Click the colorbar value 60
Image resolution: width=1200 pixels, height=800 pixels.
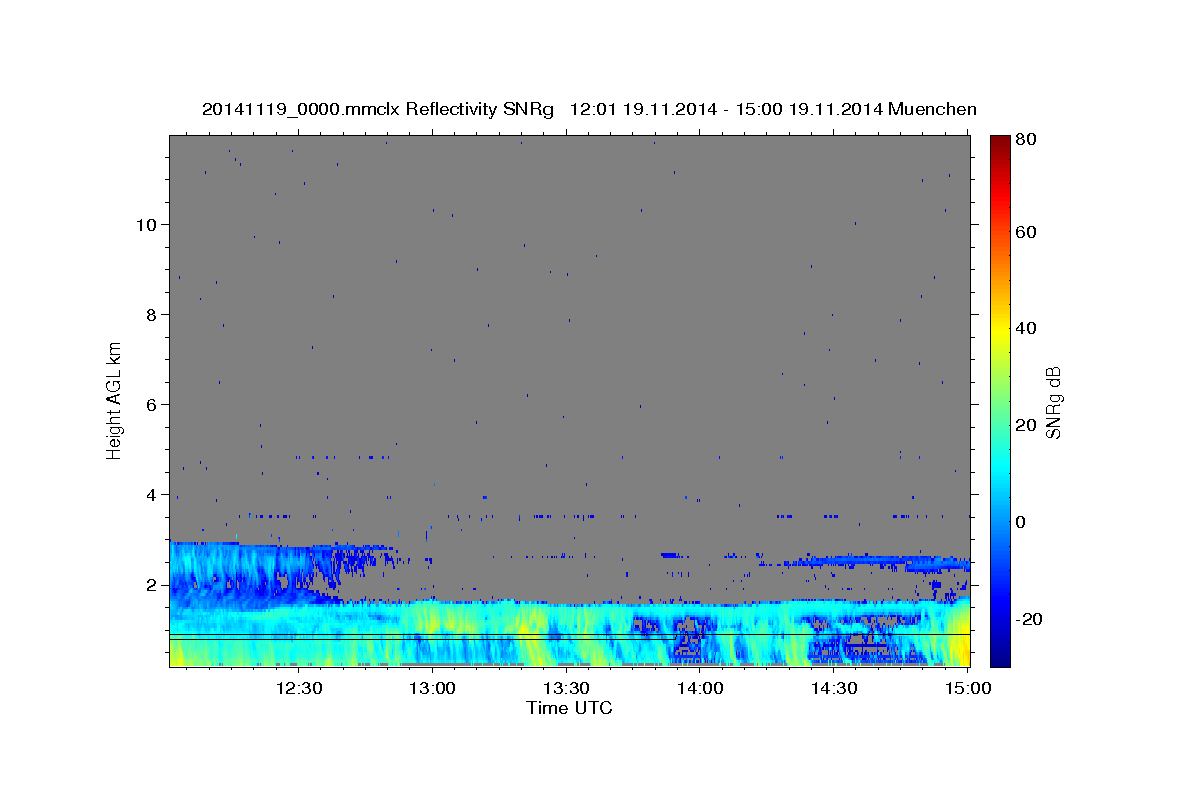tap(1026, 232)
